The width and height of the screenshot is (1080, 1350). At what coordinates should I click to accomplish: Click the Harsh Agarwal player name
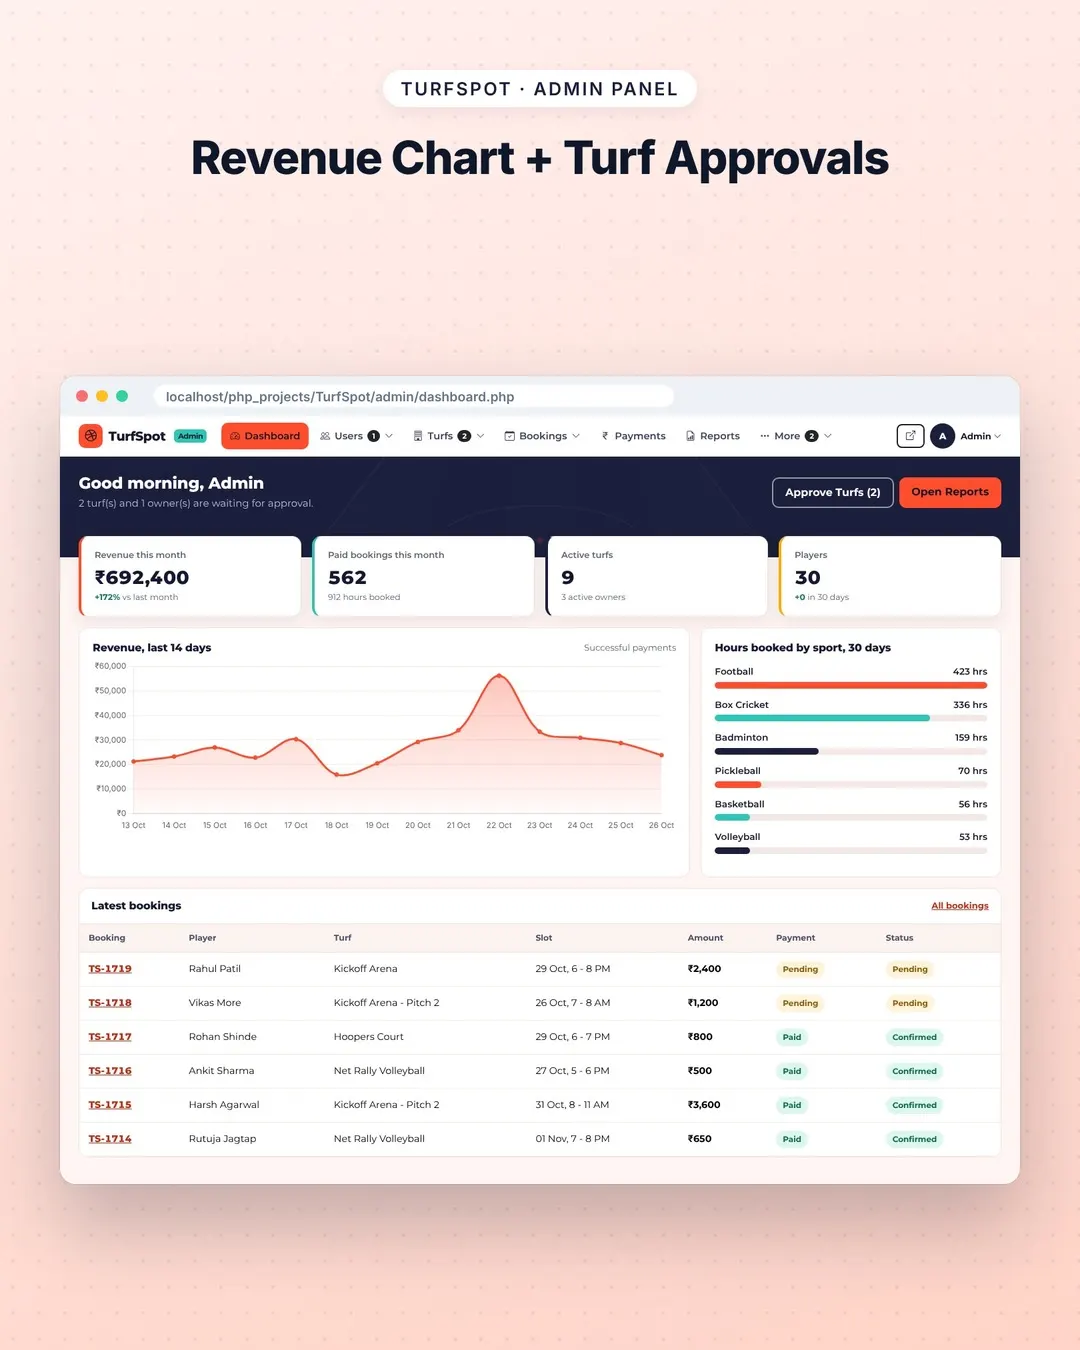coord(224,1105)
